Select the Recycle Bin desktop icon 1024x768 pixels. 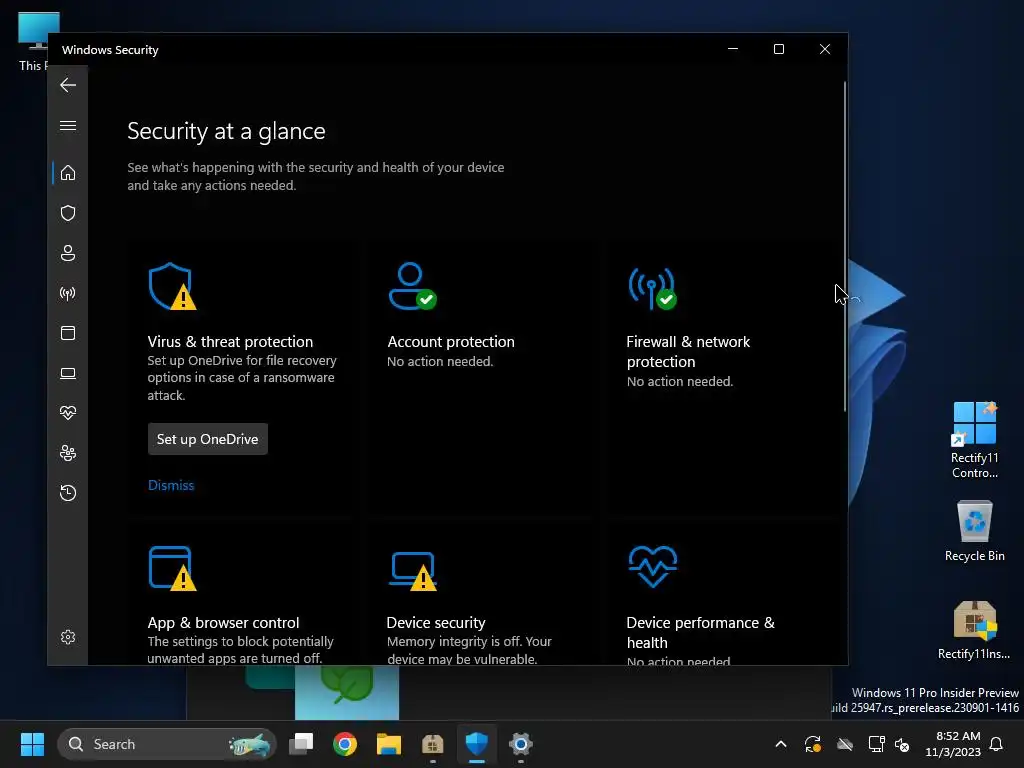pyautogui.click(x=974, y=531)
